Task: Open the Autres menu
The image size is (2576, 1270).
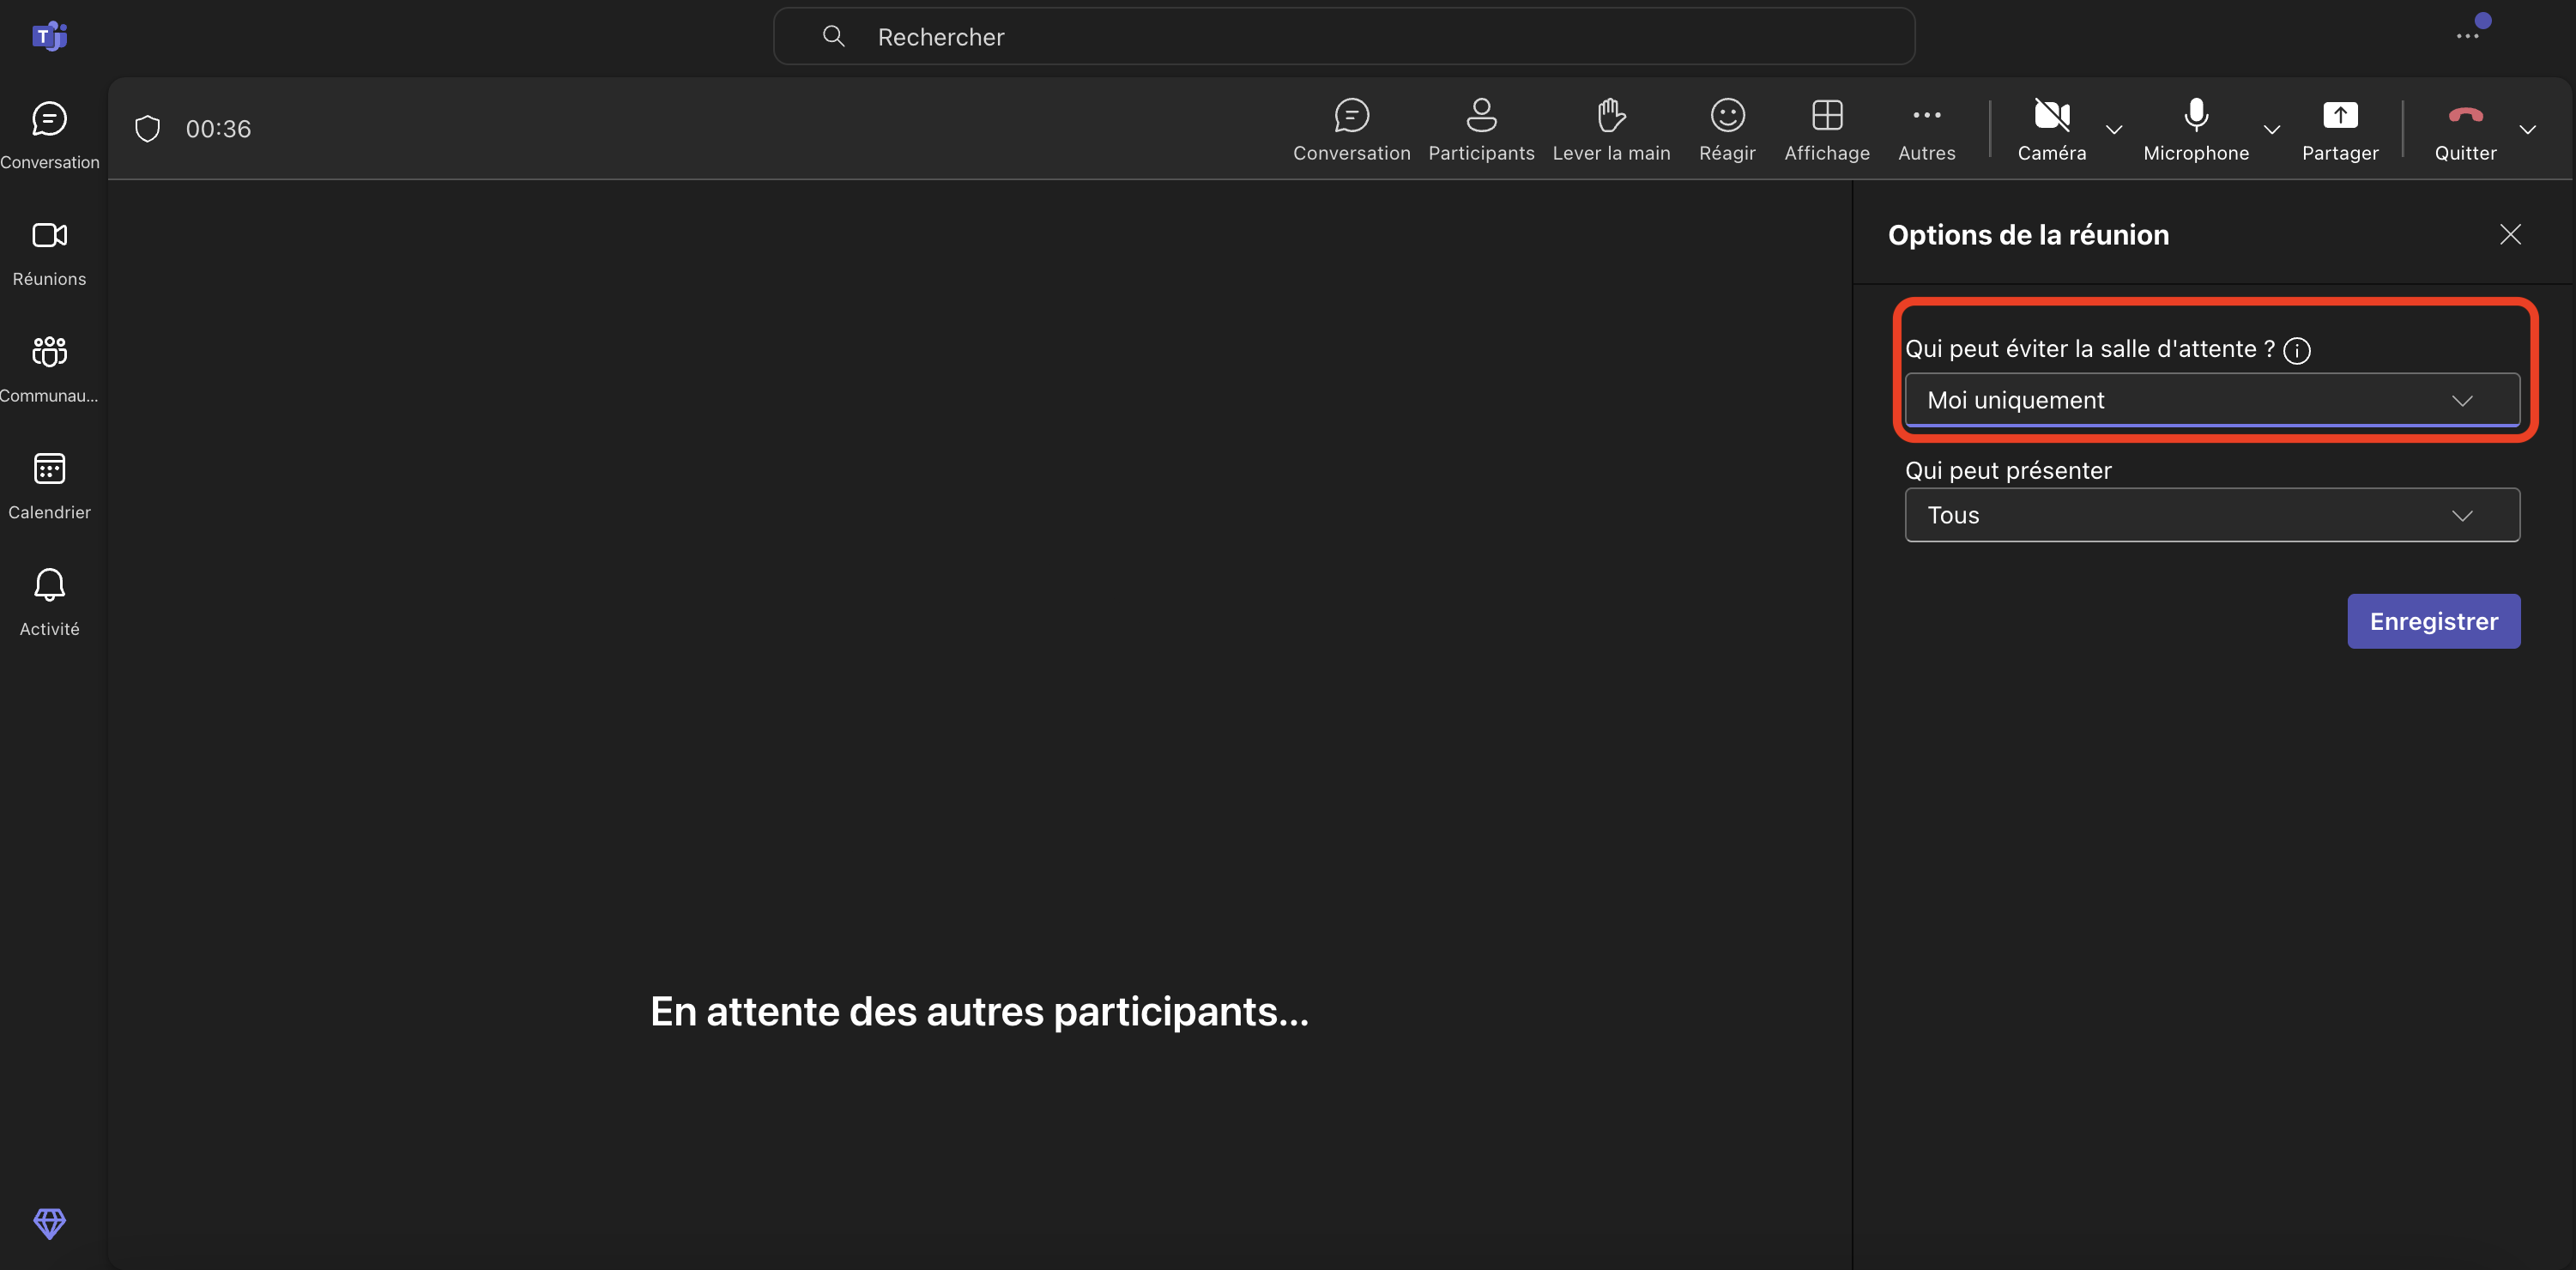Action: [1926, 129]
